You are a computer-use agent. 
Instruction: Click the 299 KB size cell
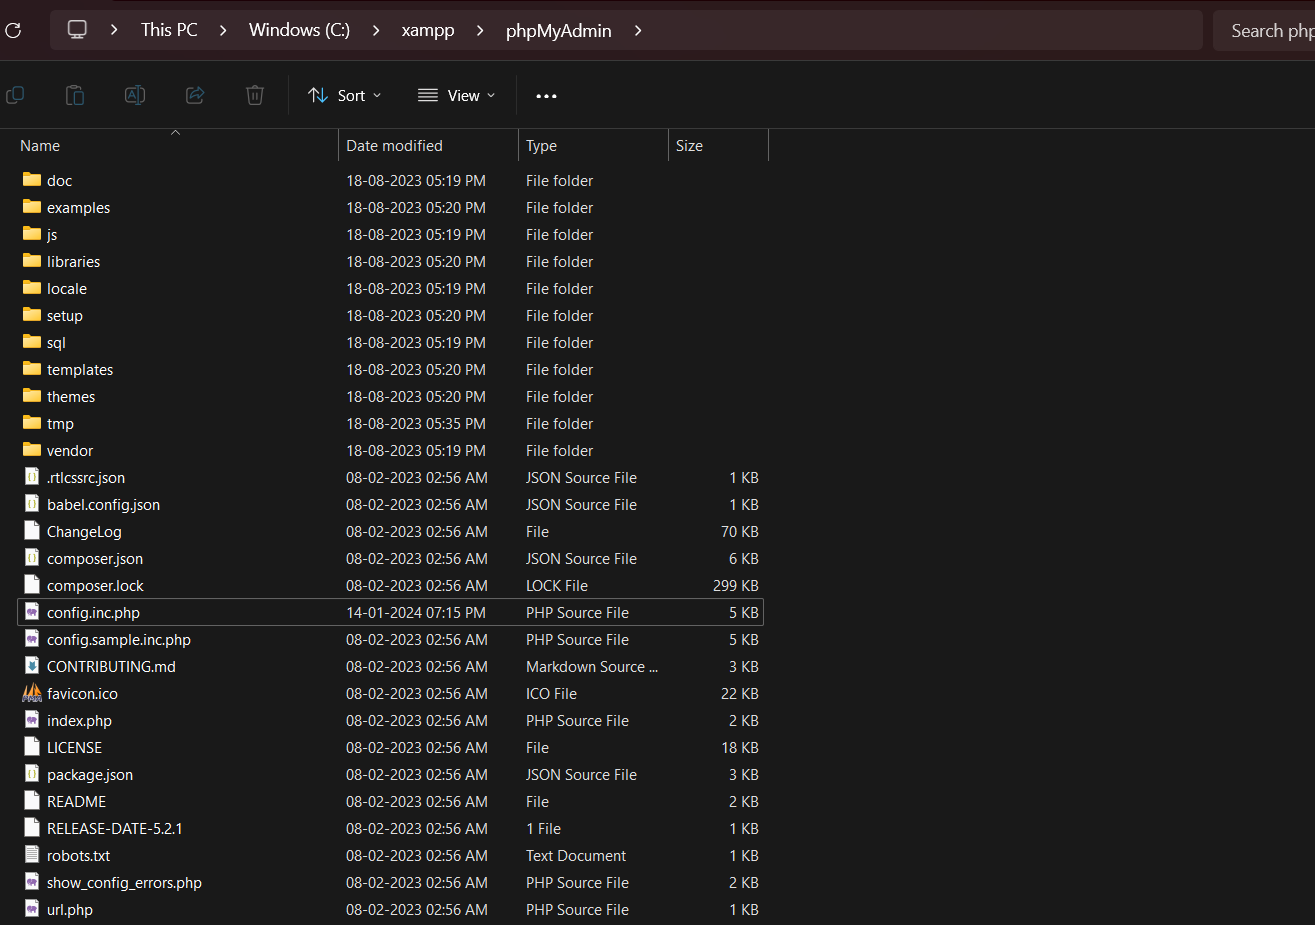pyautogui.click(x=736, y=585)
